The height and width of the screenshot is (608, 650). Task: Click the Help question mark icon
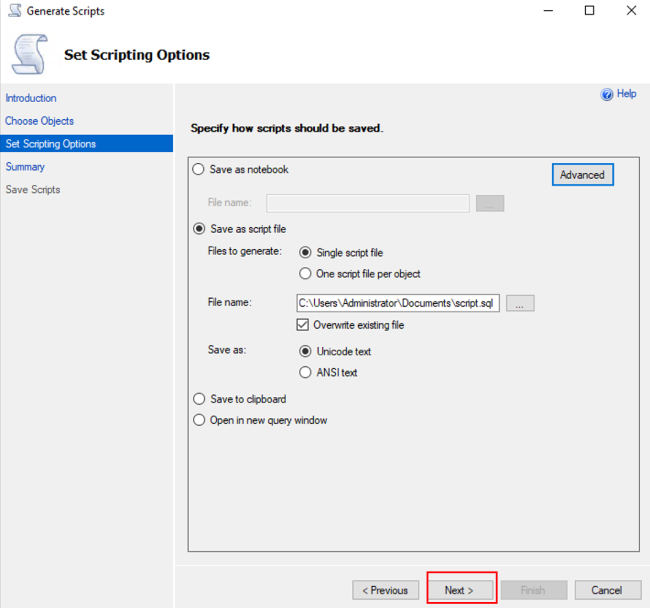606,94
